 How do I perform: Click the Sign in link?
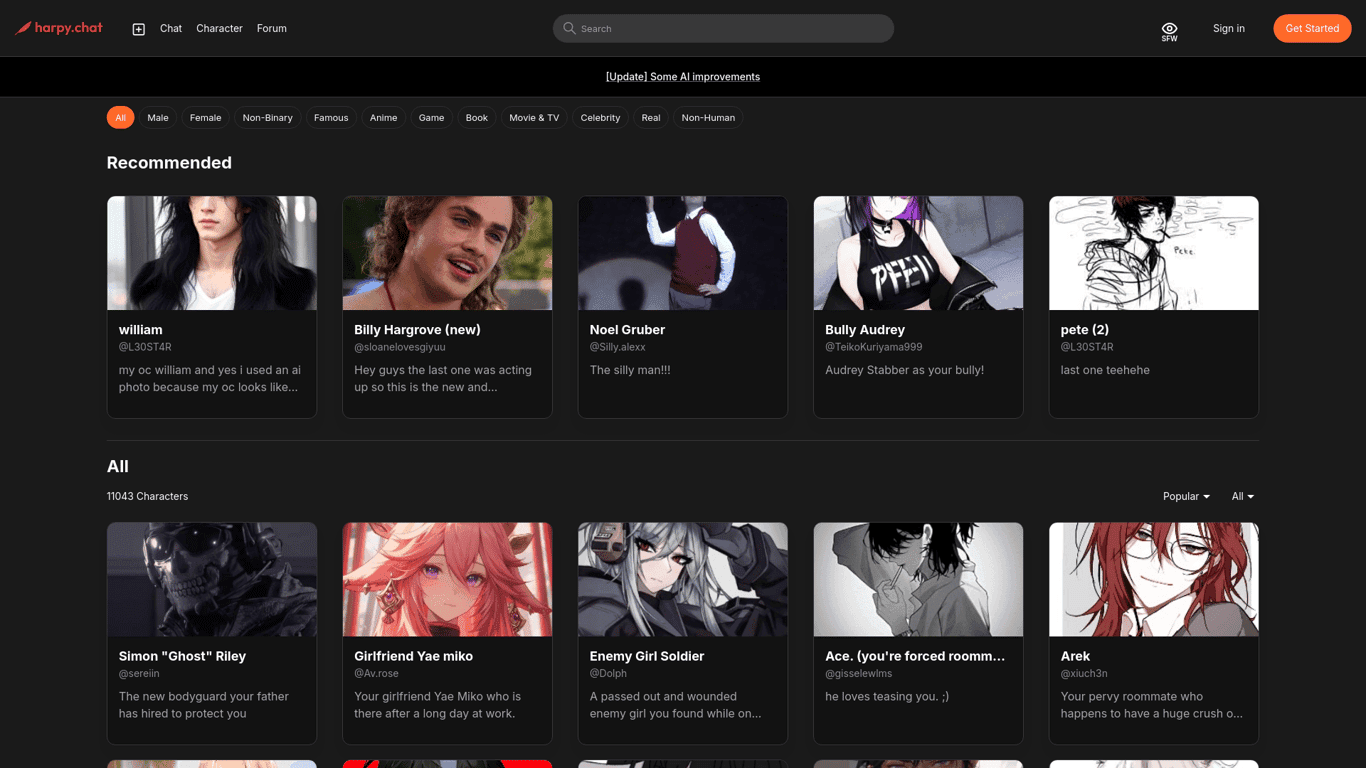tap(1229, 28)
